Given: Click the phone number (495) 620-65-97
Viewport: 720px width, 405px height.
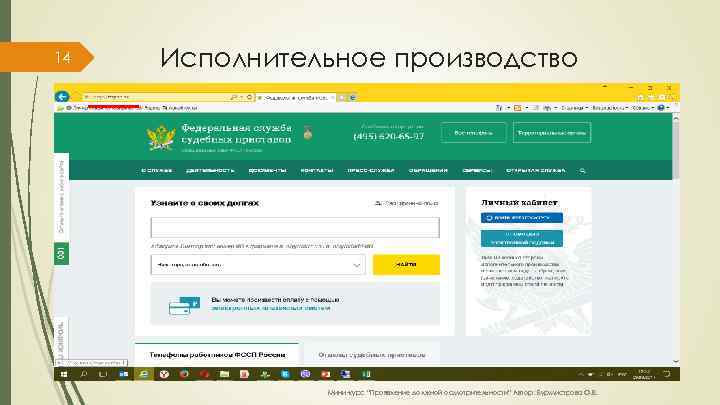Looking at the screenshot, I should 389,136.
